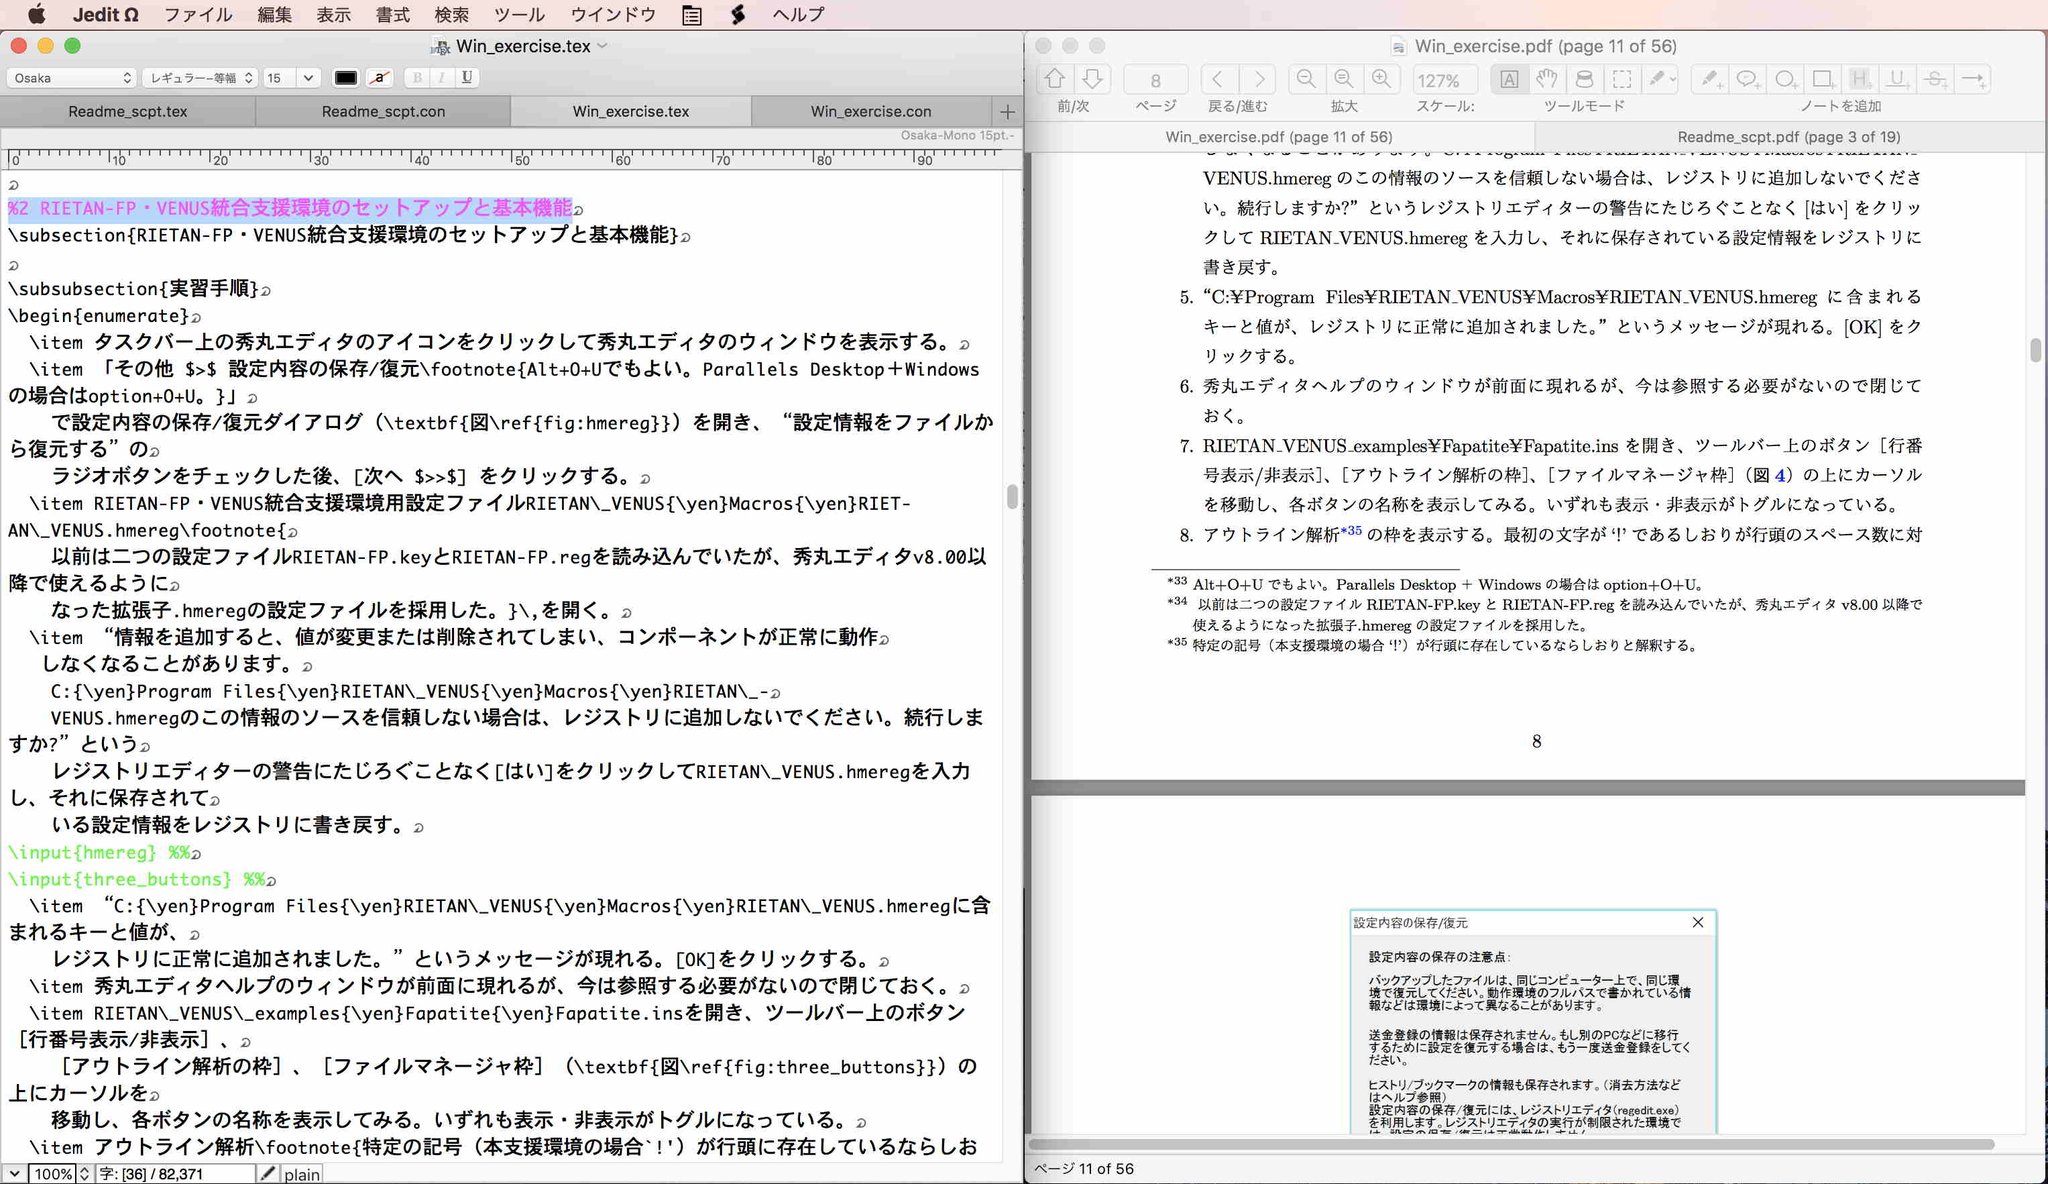This screenshot has width=2048, height=1184.
Task: Zoom PDF to actual size magnifier
Action: [1344, 79]
